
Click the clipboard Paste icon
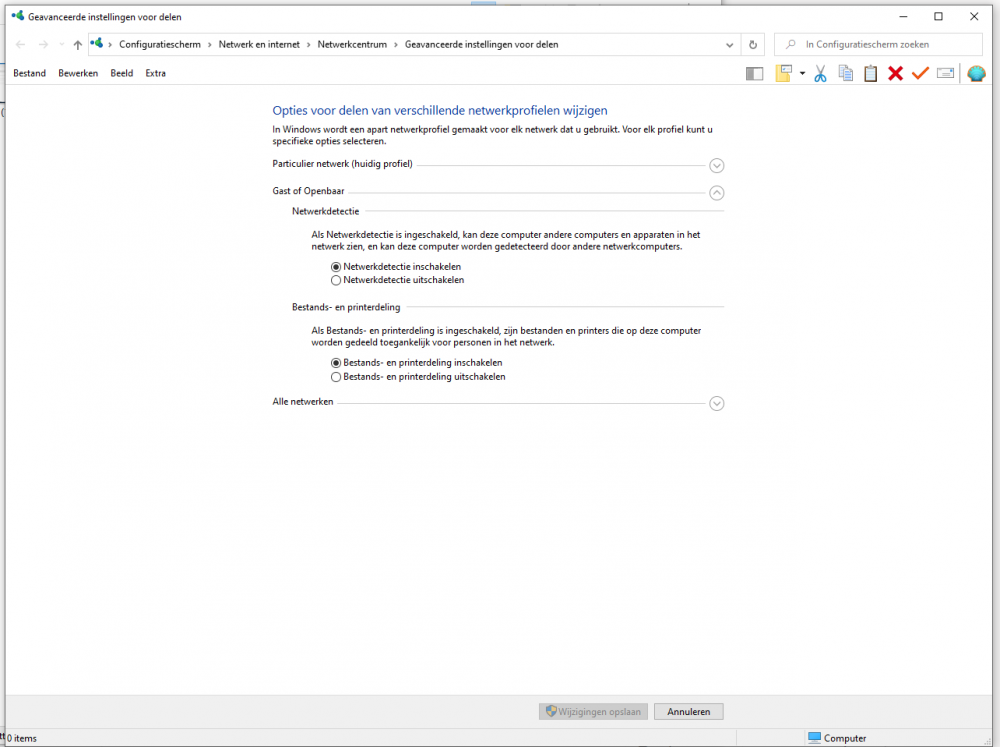click(871, 74)
